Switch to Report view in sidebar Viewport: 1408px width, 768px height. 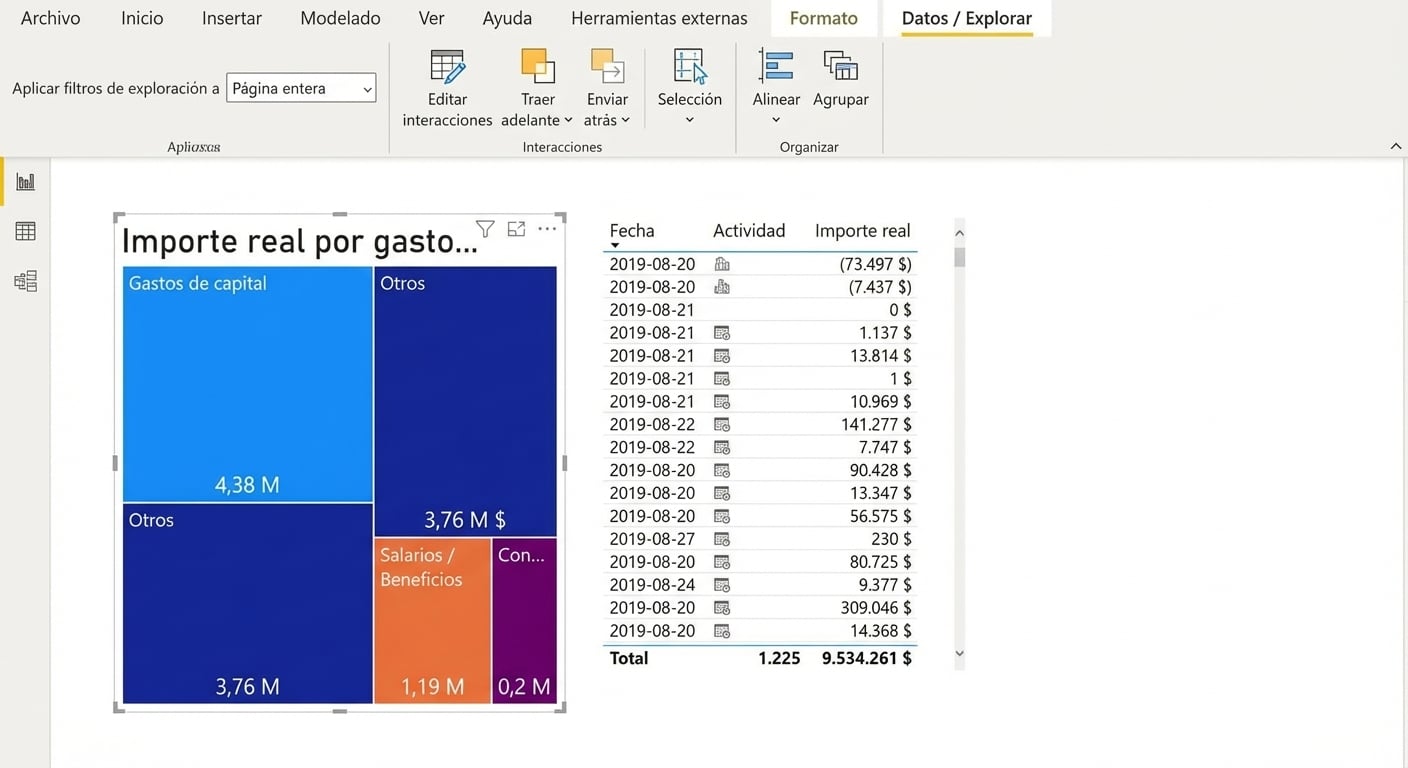(25, 182)
